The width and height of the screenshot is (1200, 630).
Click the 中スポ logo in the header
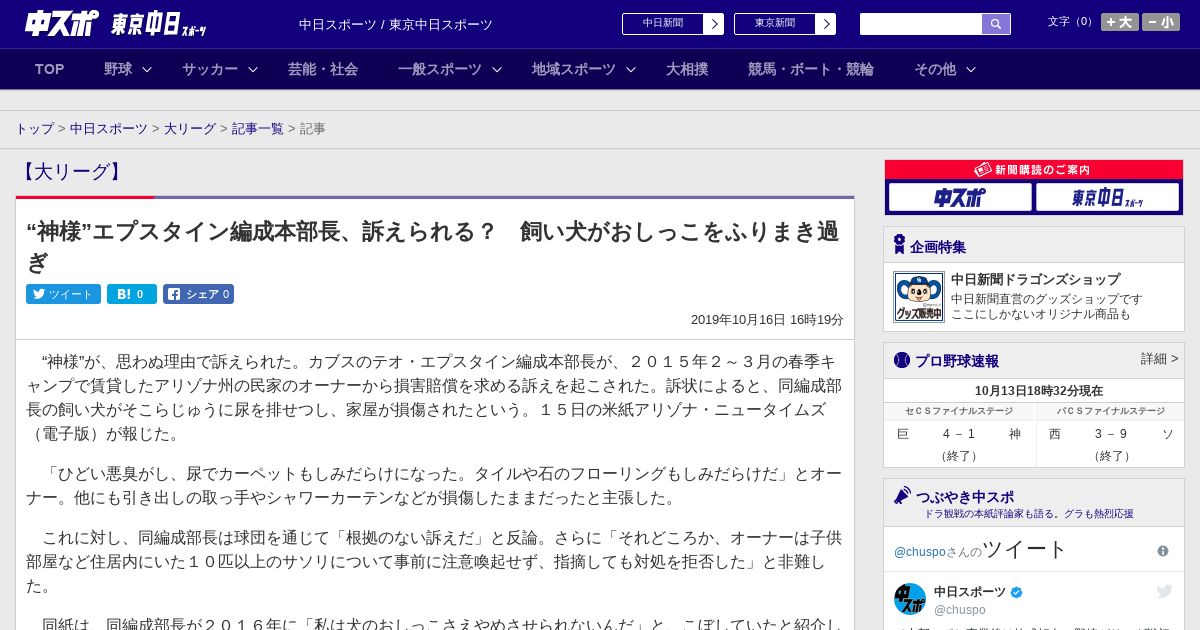coord(62,23)
